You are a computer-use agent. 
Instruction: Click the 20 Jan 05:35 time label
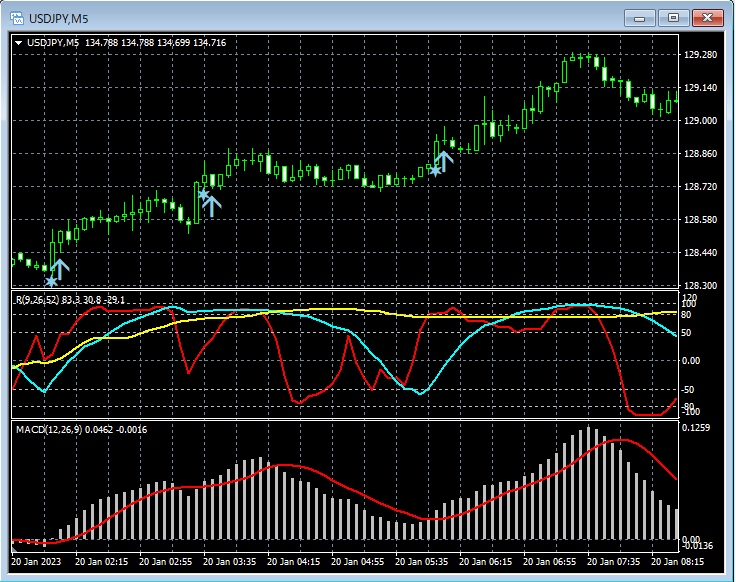click(422, 562)
